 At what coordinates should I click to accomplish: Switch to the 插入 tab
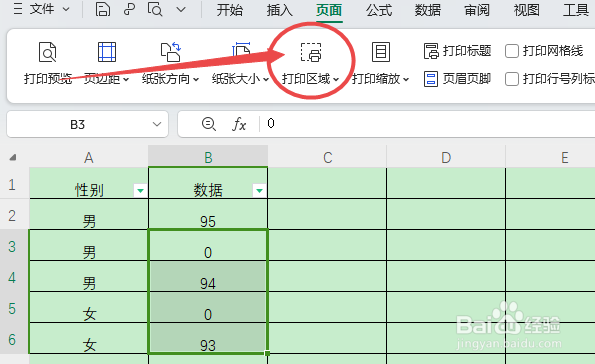click(279, 10)
